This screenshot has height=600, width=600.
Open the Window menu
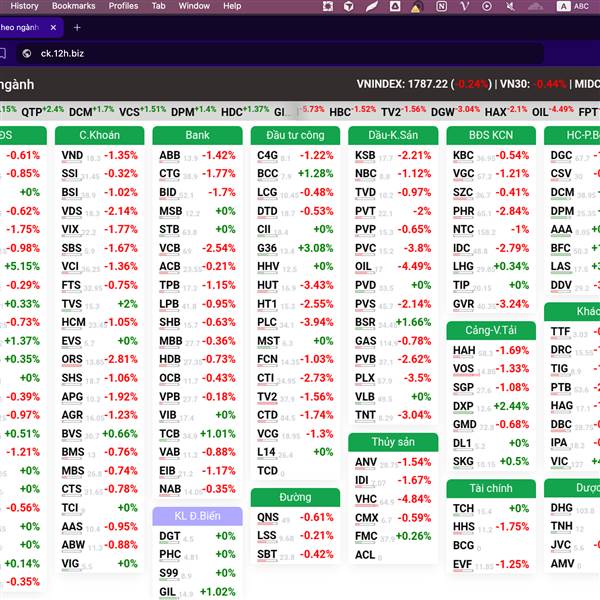194,6
